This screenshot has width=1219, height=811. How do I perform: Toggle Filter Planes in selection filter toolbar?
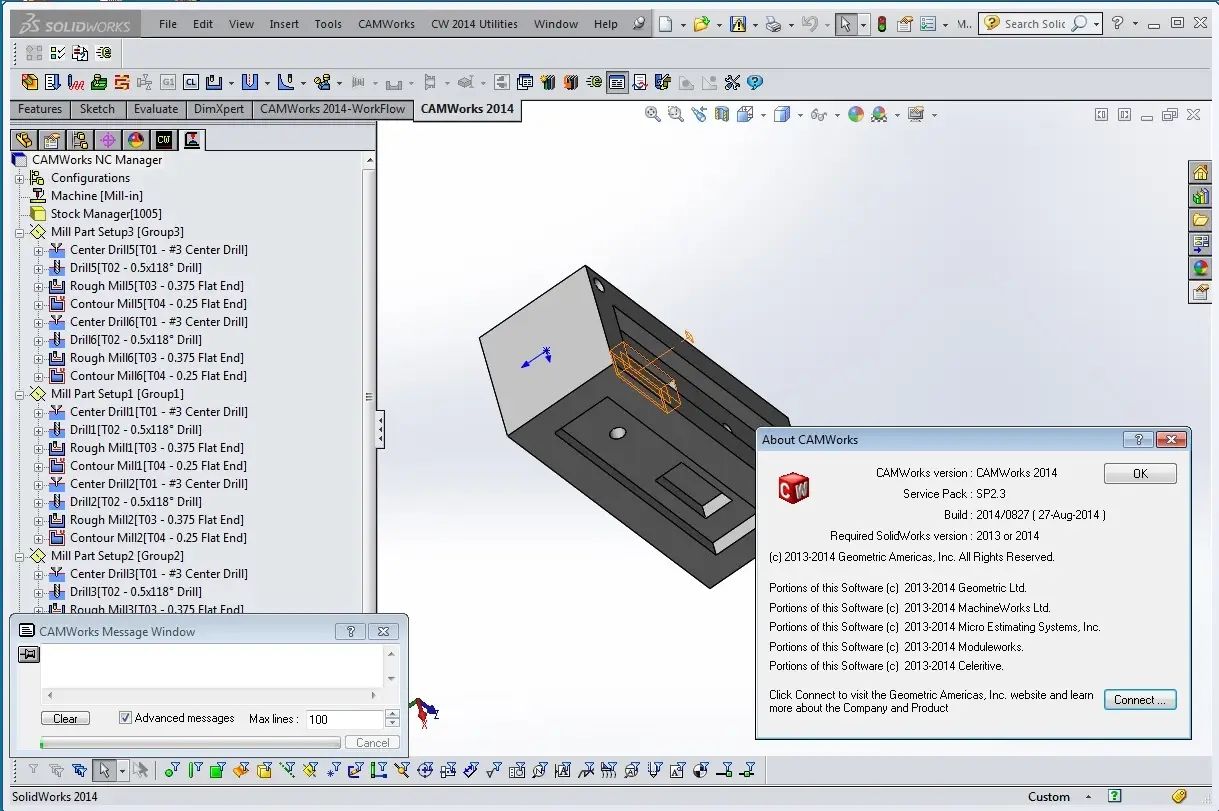(x=310, y=770)
